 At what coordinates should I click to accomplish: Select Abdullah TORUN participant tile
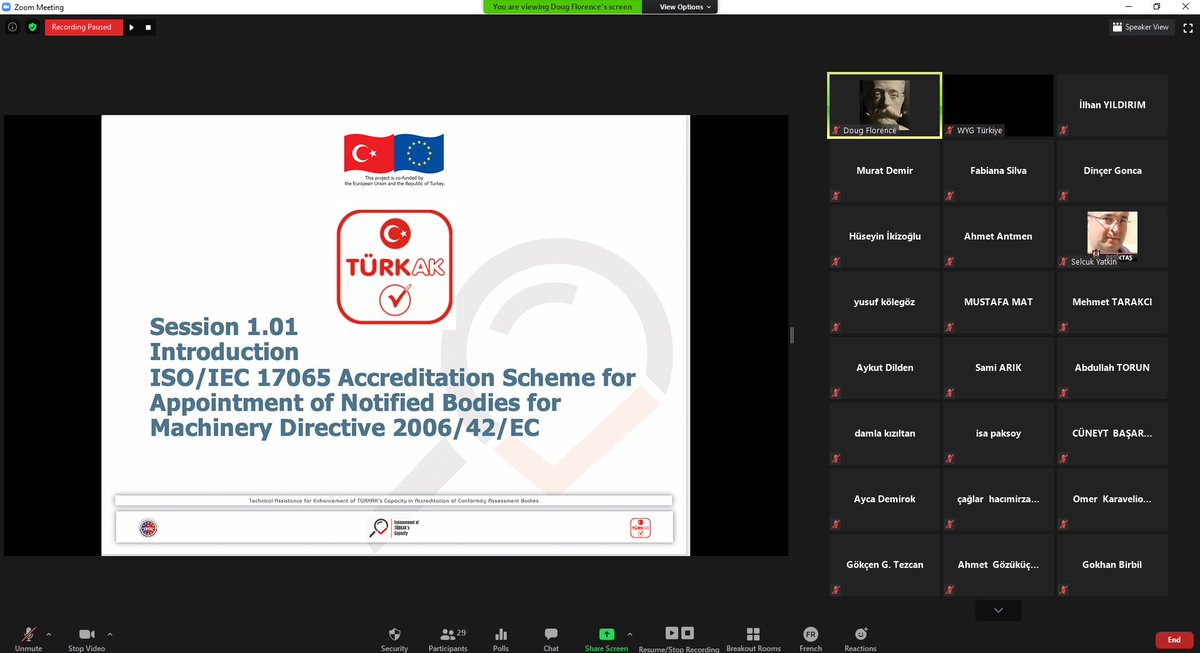(x=1112, y=368)
